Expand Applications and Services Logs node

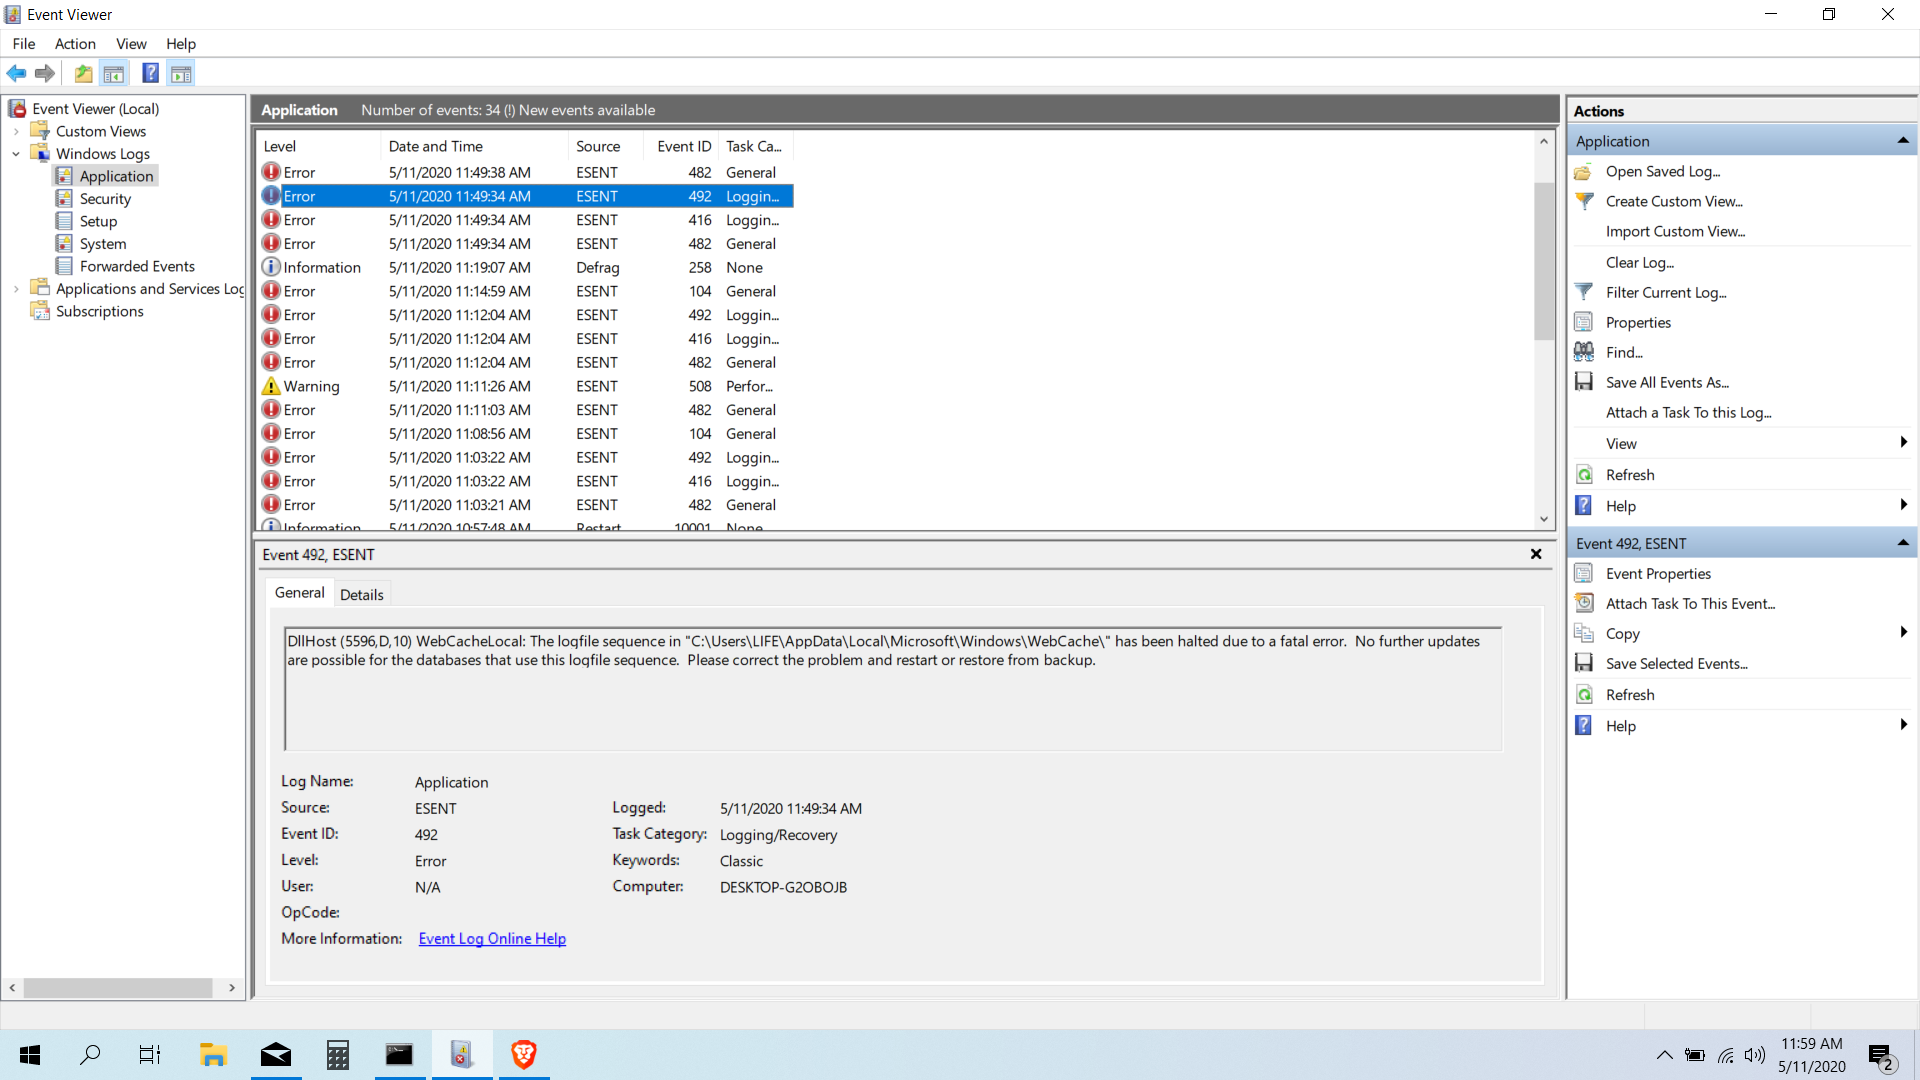click(x=16, y=289)
